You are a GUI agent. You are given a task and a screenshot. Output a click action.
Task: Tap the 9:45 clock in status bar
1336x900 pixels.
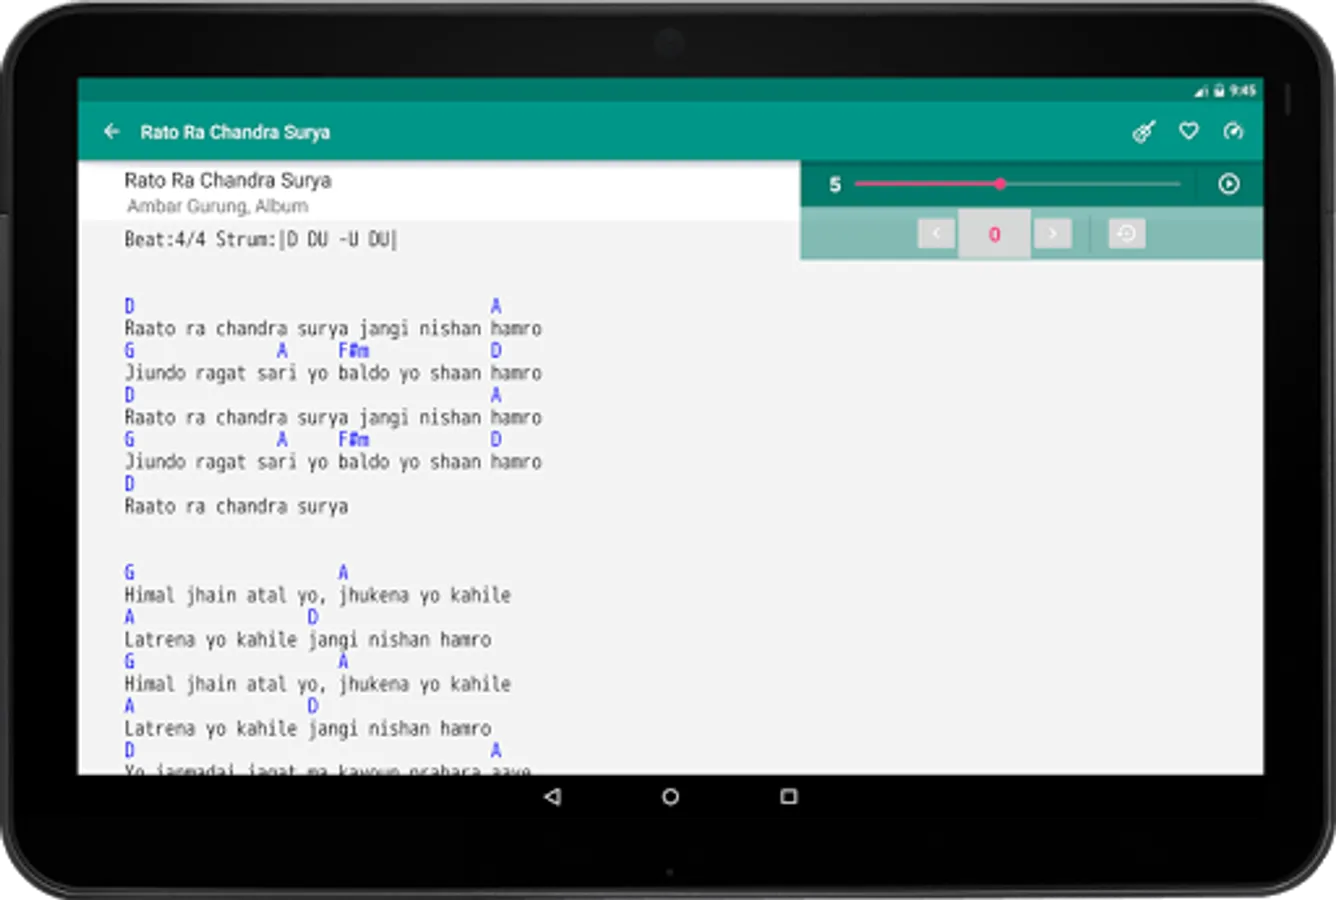click(1243, 91)
